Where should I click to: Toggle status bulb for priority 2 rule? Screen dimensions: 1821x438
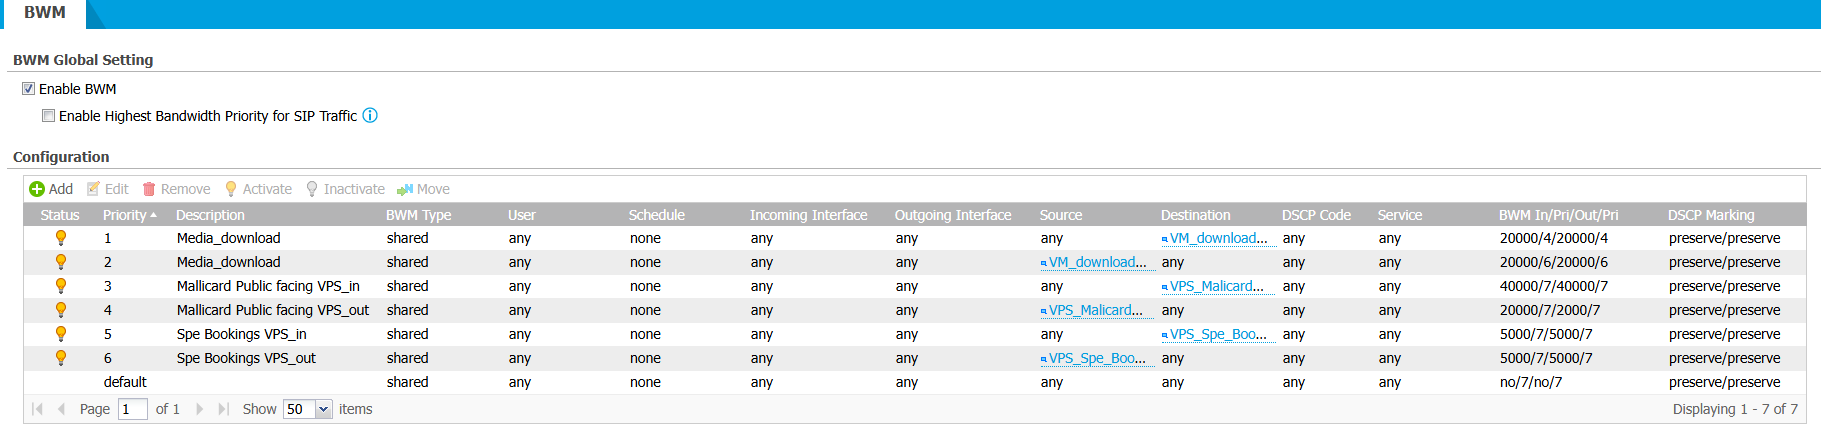tap(61, 262)
